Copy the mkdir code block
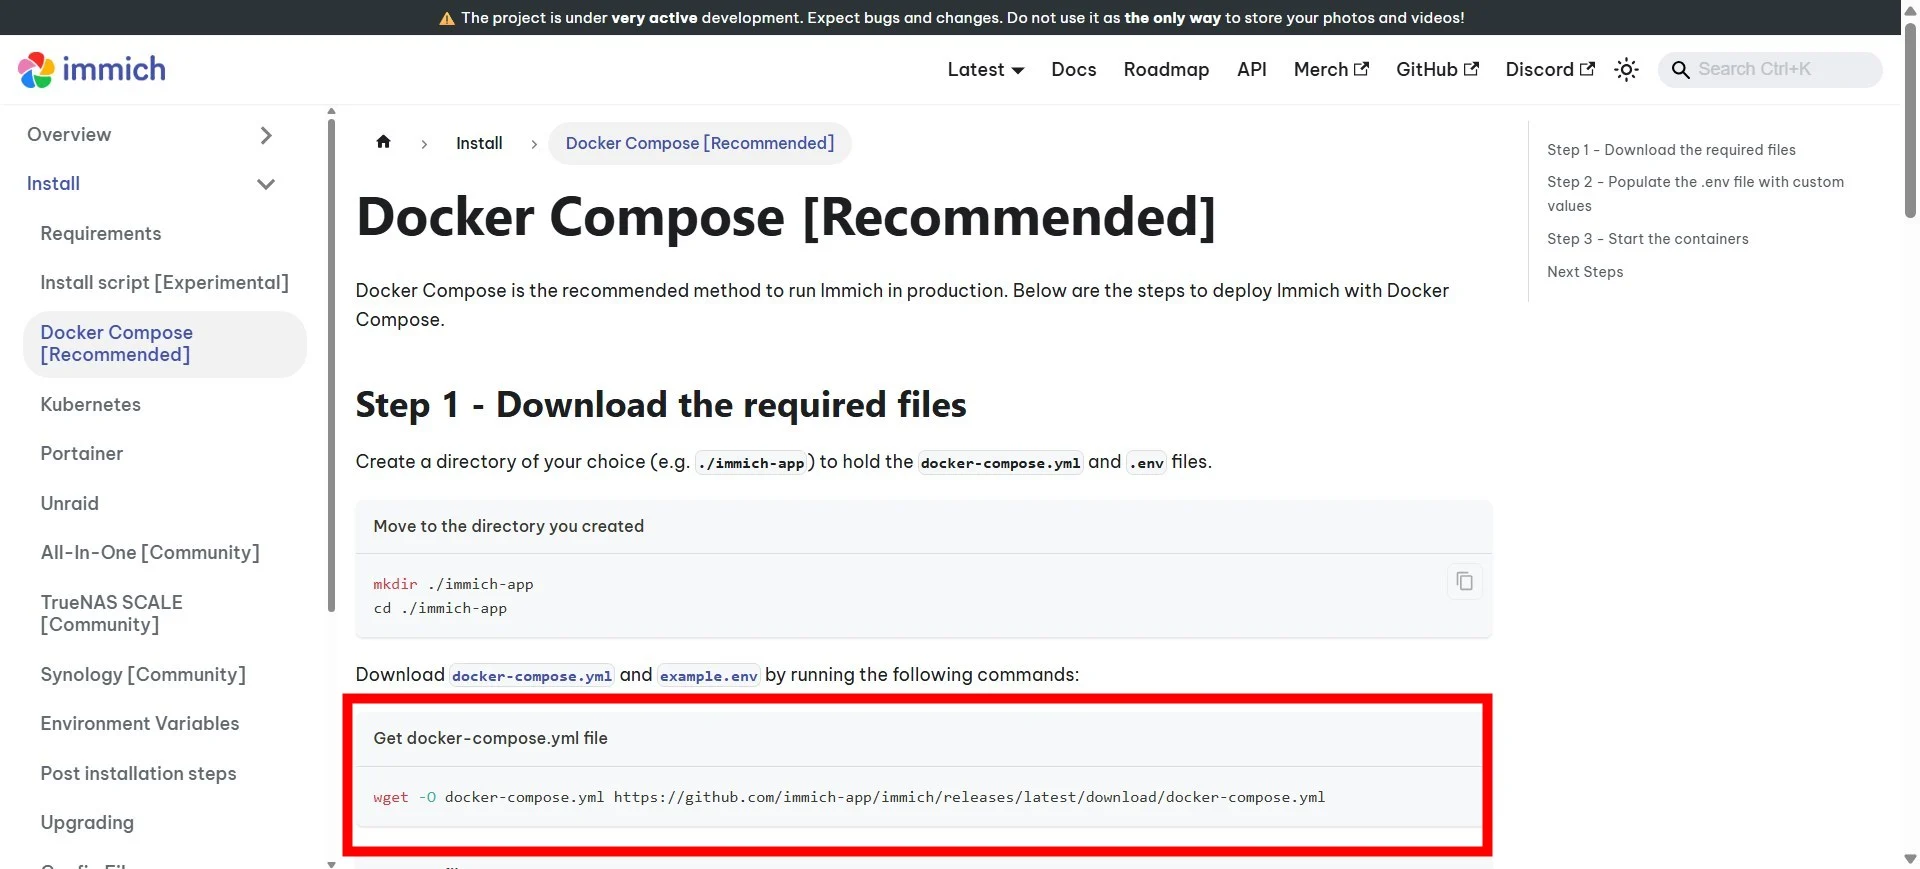1920x869 pixels. point(1464,581)
